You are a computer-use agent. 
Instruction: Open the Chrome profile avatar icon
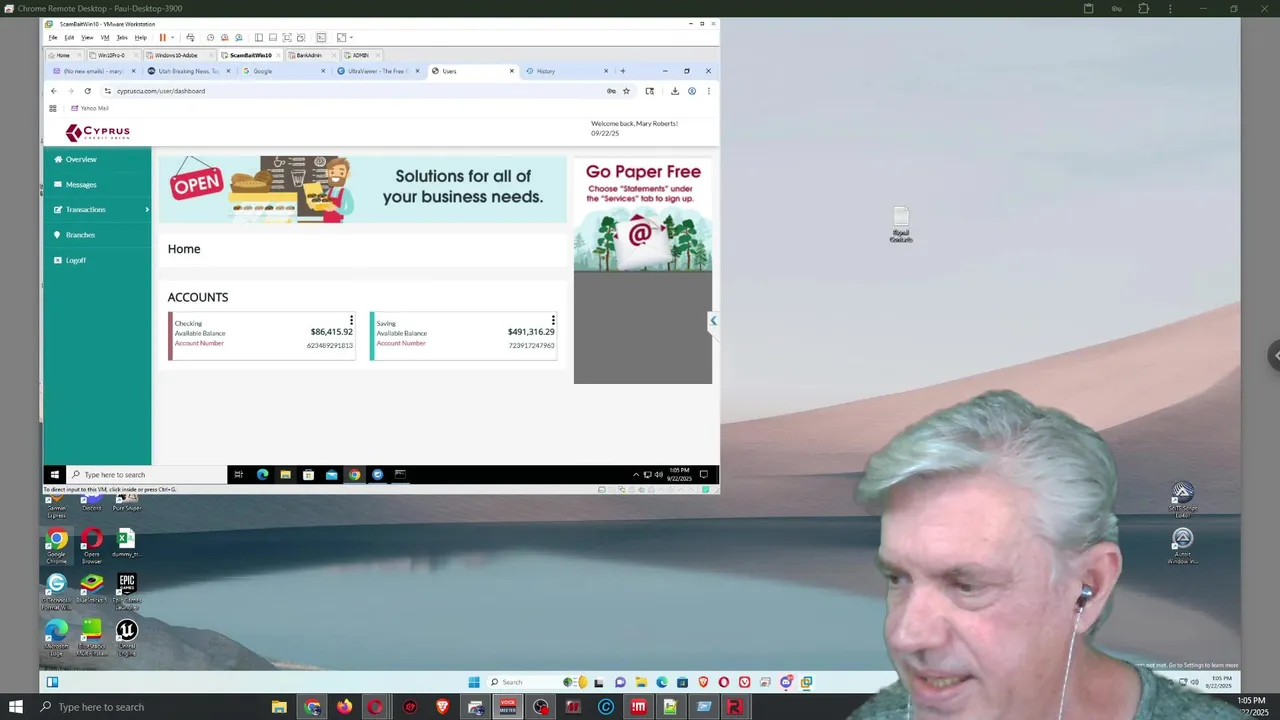click(691, 91)
